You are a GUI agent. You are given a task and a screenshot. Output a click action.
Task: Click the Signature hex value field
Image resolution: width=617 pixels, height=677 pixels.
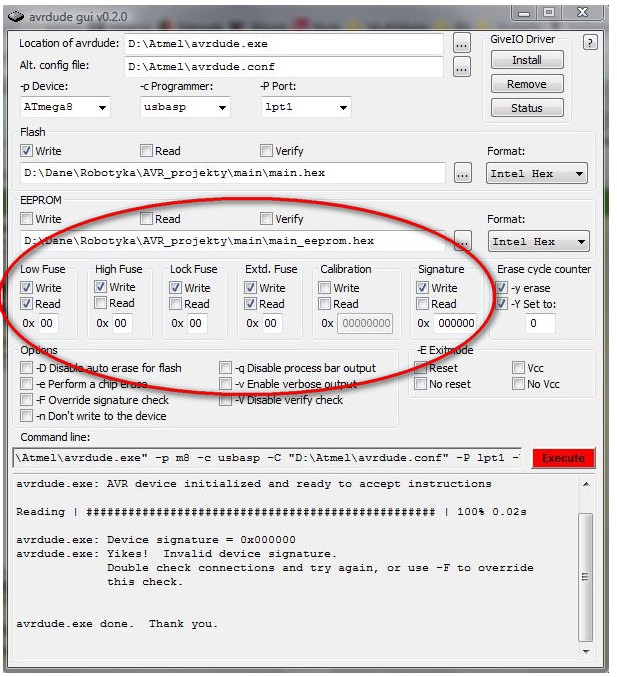point(455,323)
